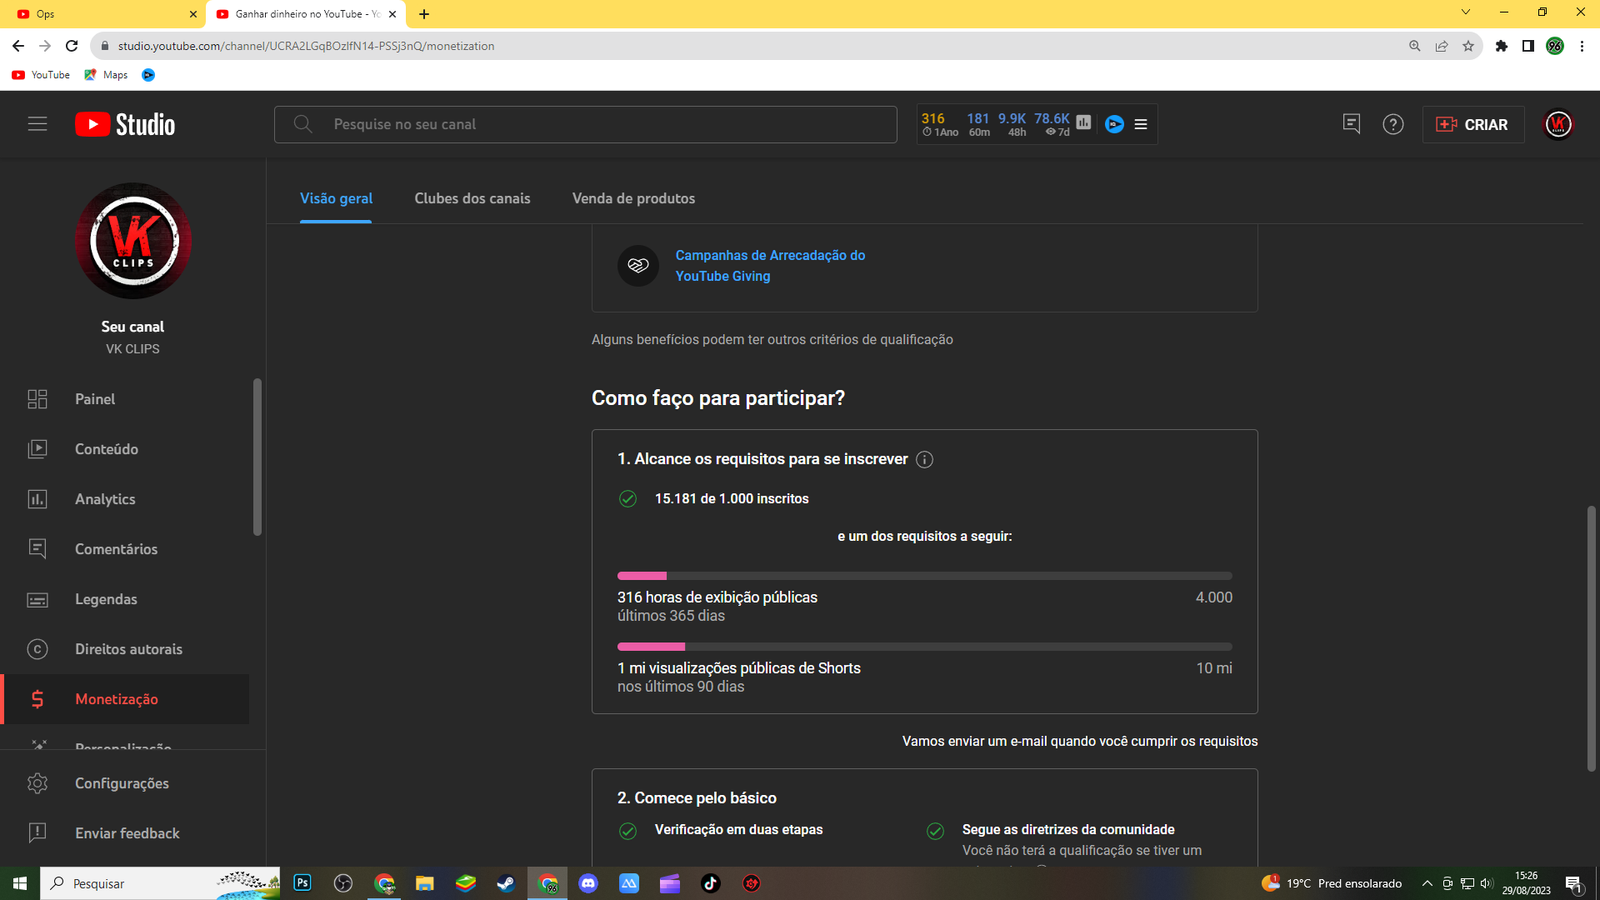Viewport: 1600px width, 900px height.
Task: Open Discord from the taskbar
Action: pyautogui.click(x=588, y=883)
